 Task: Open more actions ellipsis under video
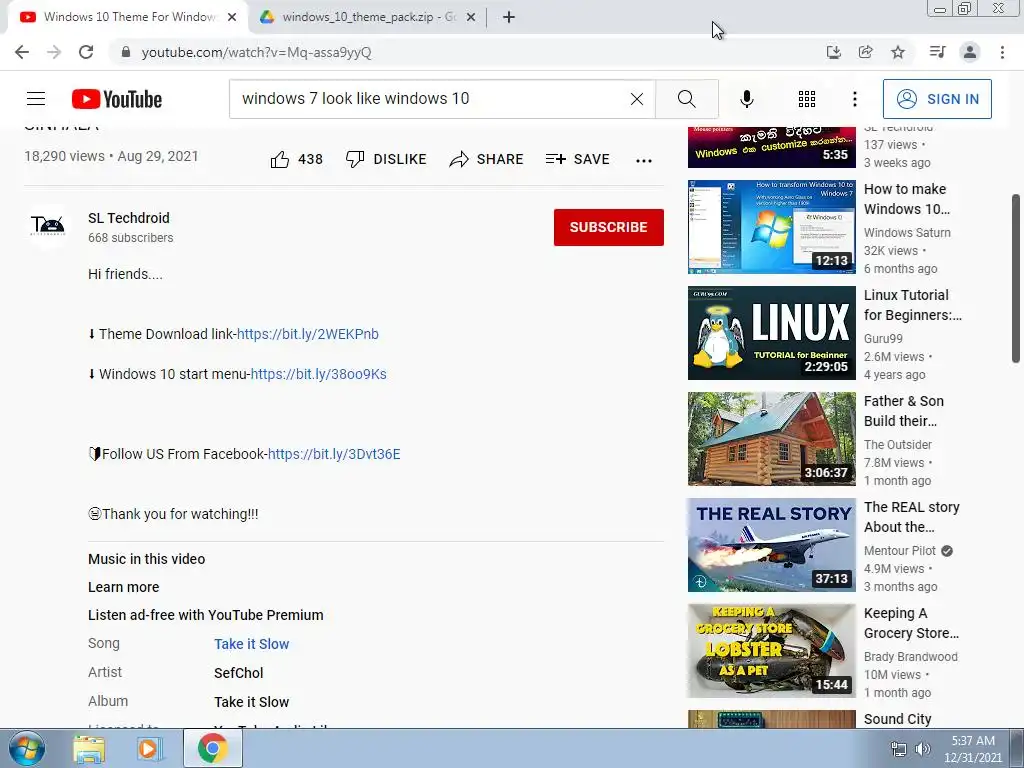644,161
